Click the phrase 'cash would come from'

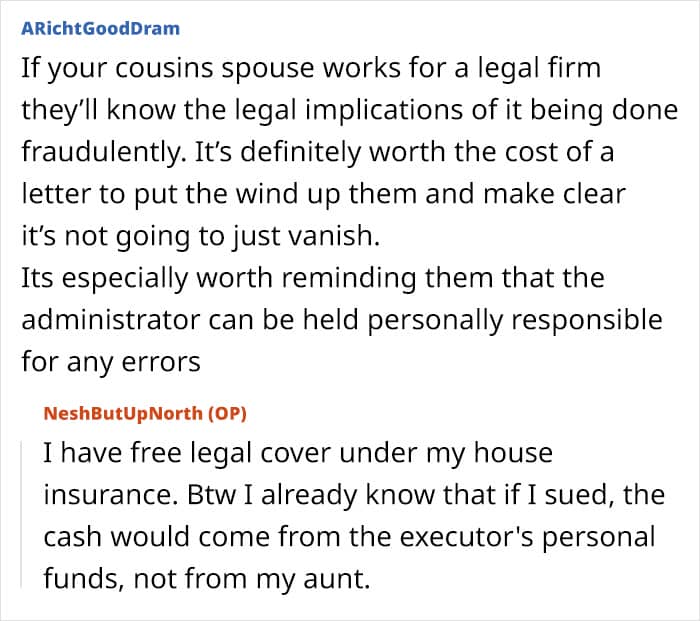click(192, 537)
